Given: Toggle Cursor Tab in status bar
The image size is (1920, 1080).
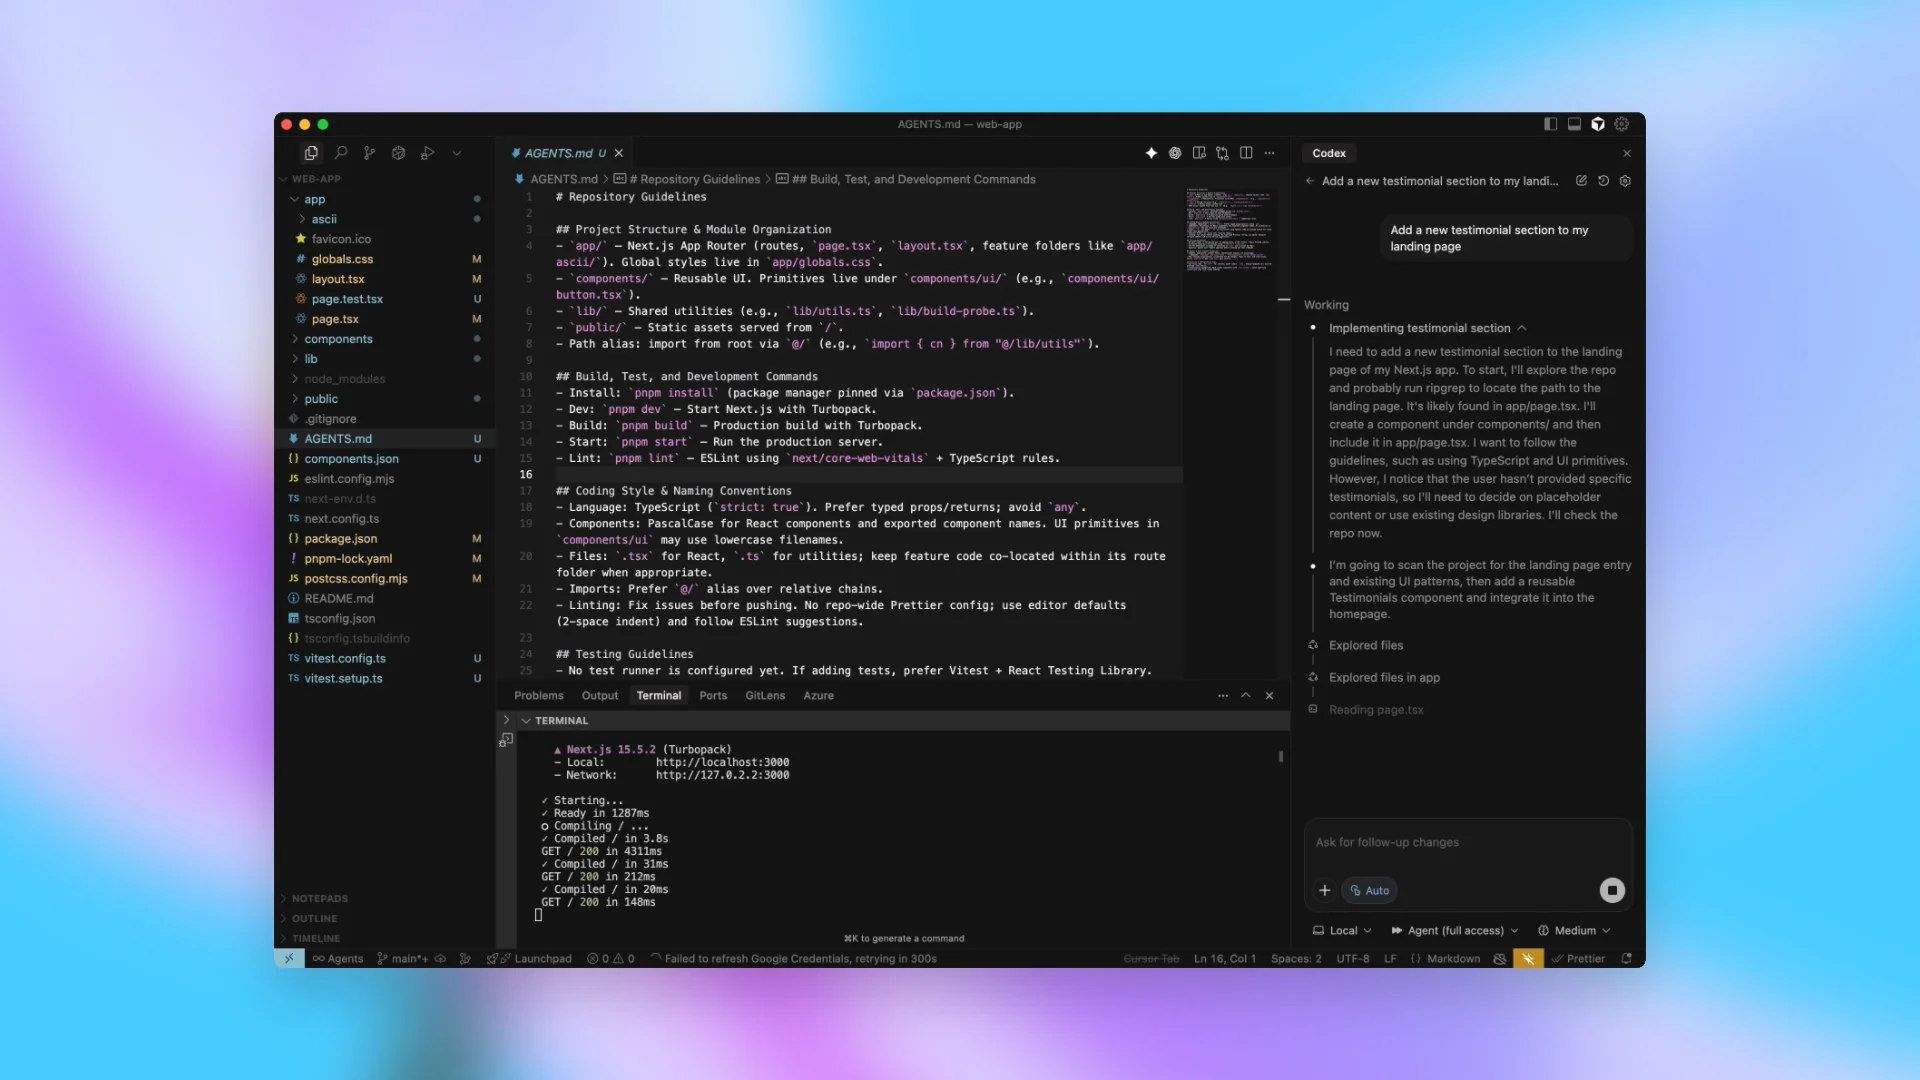Looking at the screenshot, I should [x=1151, y=958].
